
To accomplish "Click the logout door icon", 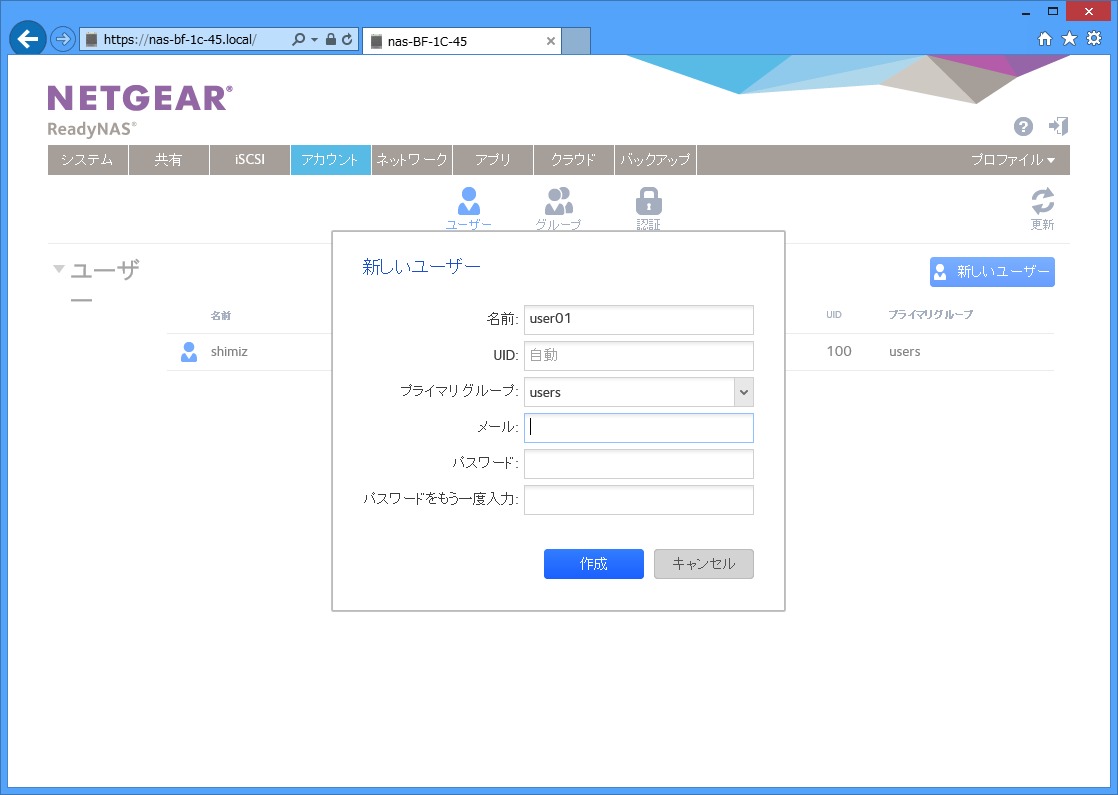I will click(x=1058, y=126).
